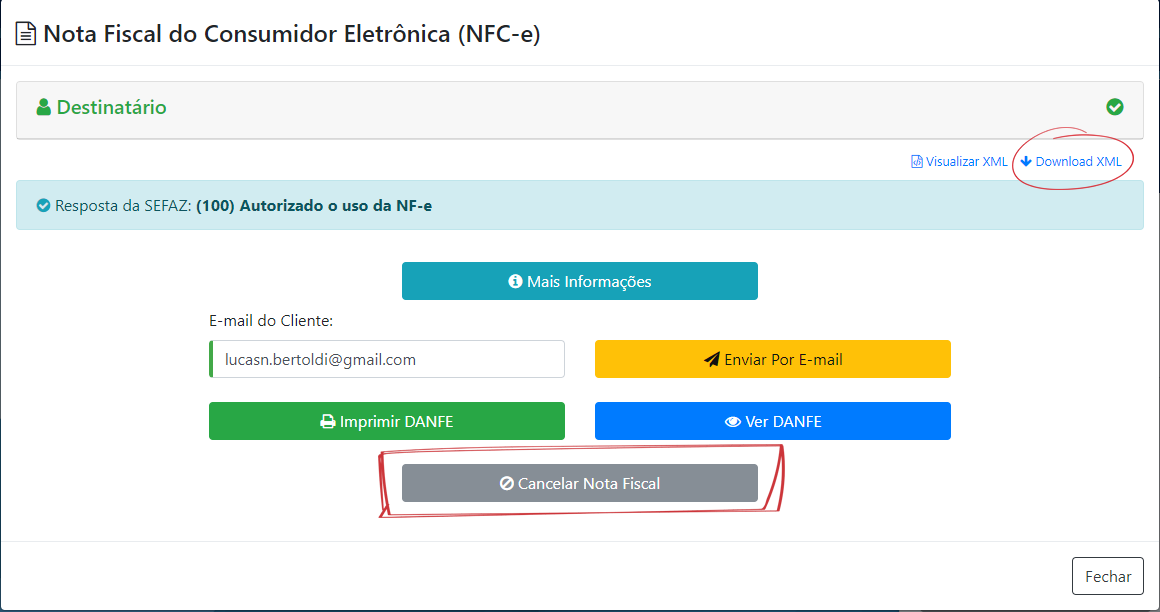Click the printer icon on Imprimir DANFE
Viewport: 1160px width, 612px height.
click(x=328, y=421)
